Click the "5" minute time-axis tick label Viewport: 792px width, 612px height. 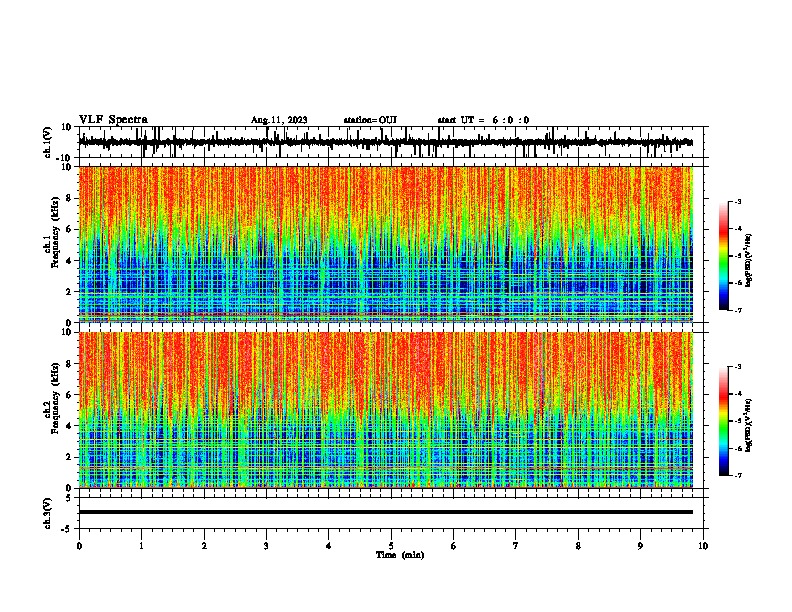391,546
